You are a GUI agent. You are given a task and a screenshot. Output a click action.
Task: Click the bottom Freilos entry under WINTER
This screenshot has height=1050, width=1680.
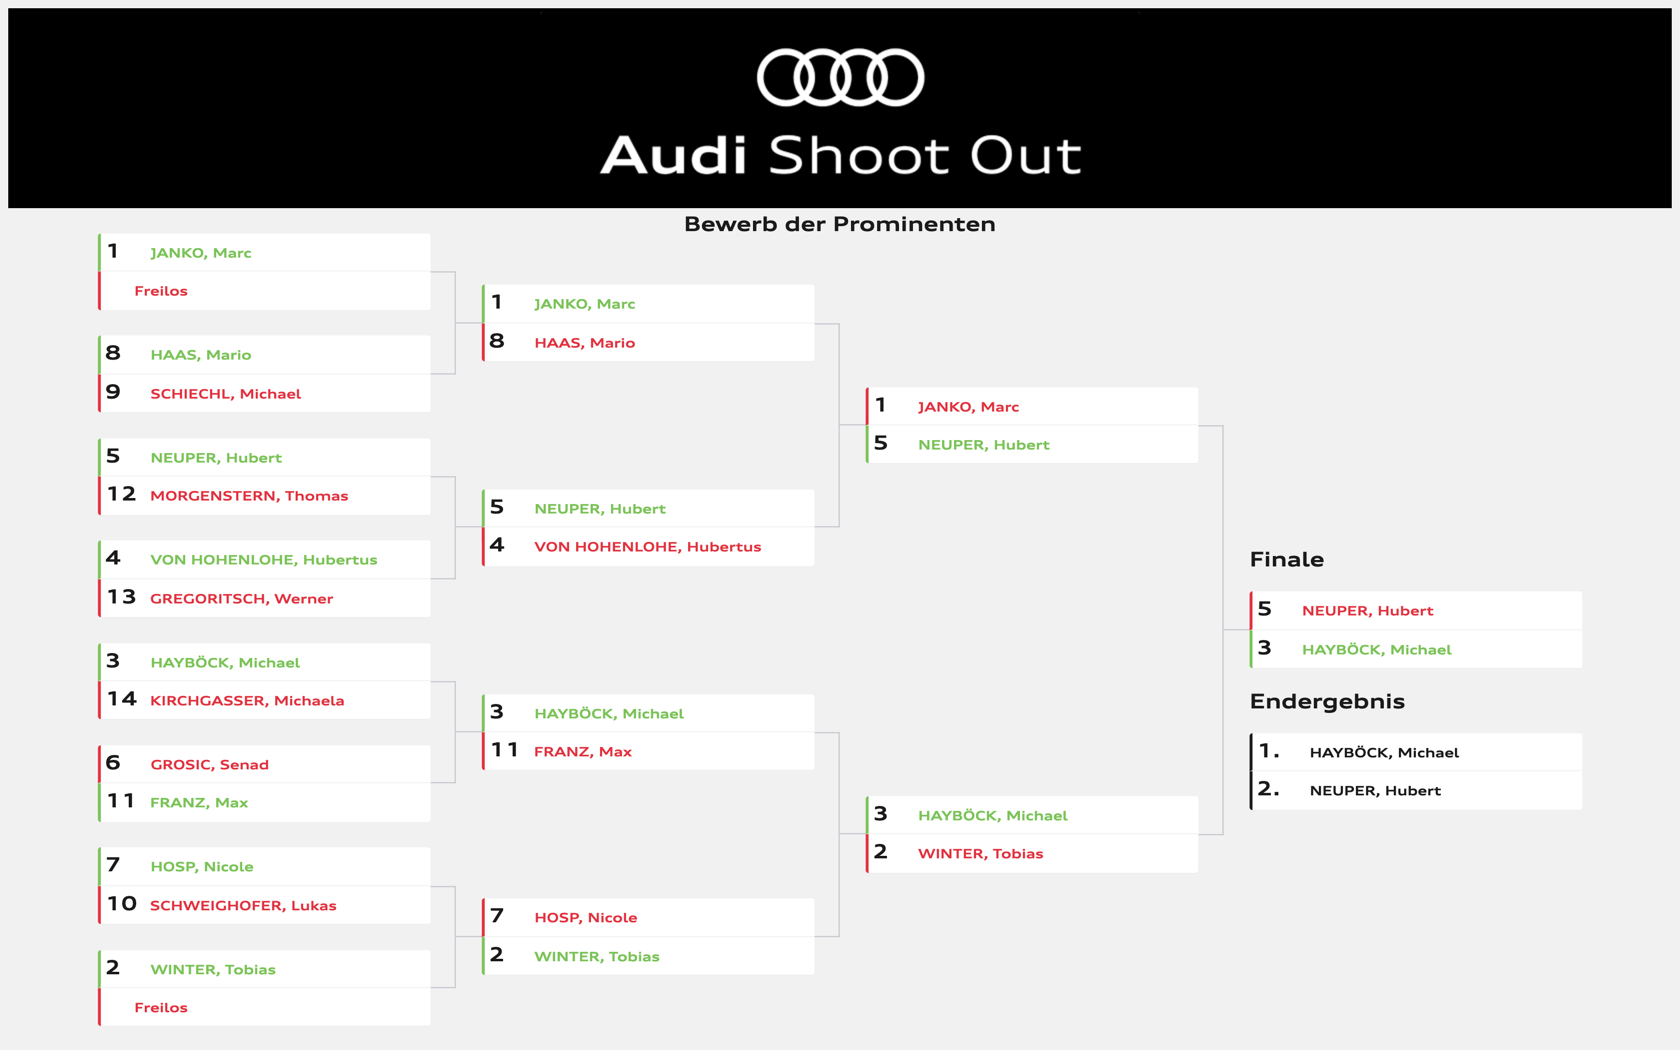tap(264, 1007)
